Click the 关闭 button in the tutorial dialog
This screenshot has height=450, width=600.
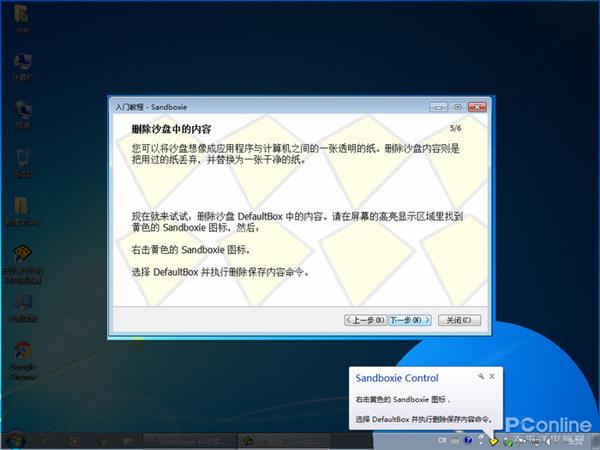[459, 320]
